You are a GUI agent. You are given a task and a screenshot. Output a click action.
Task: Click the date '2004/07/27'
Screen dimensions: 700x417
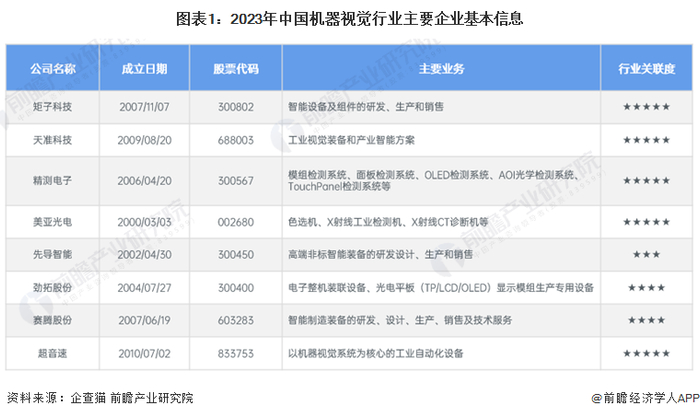click(144, 288)
